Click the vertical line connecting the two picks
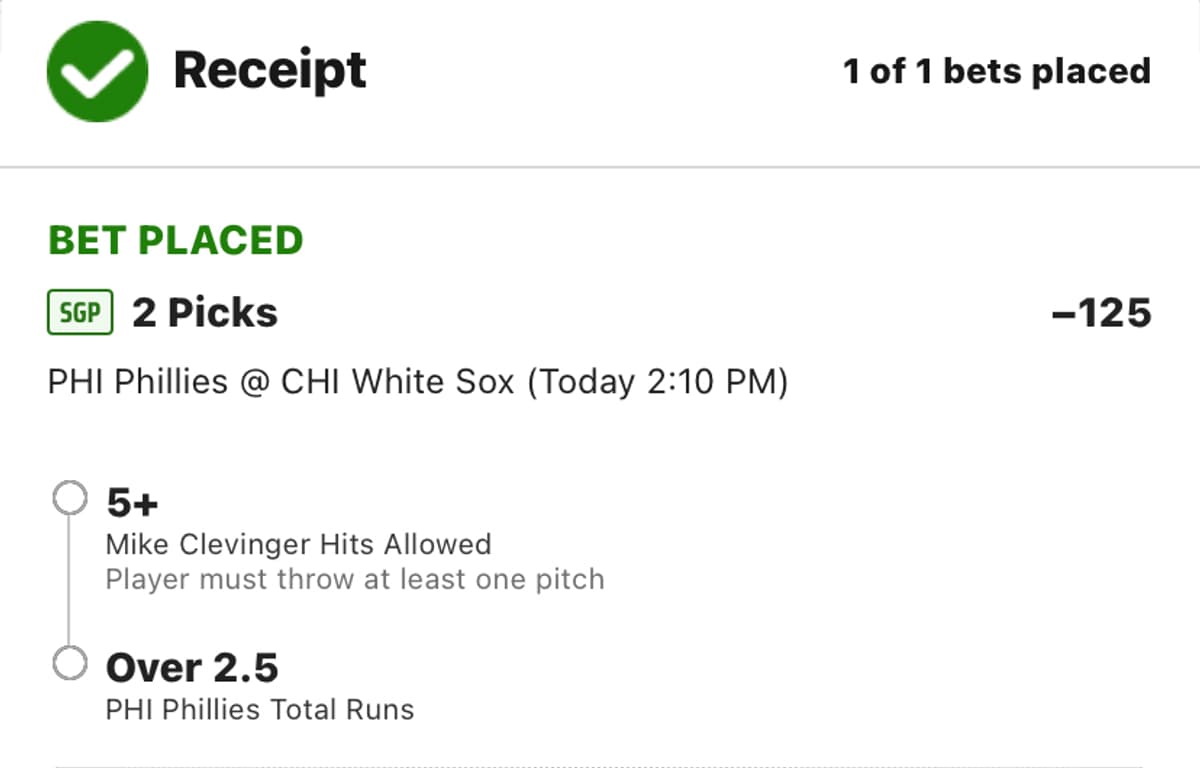This screenshot has height=768, width=1200. 69,581
